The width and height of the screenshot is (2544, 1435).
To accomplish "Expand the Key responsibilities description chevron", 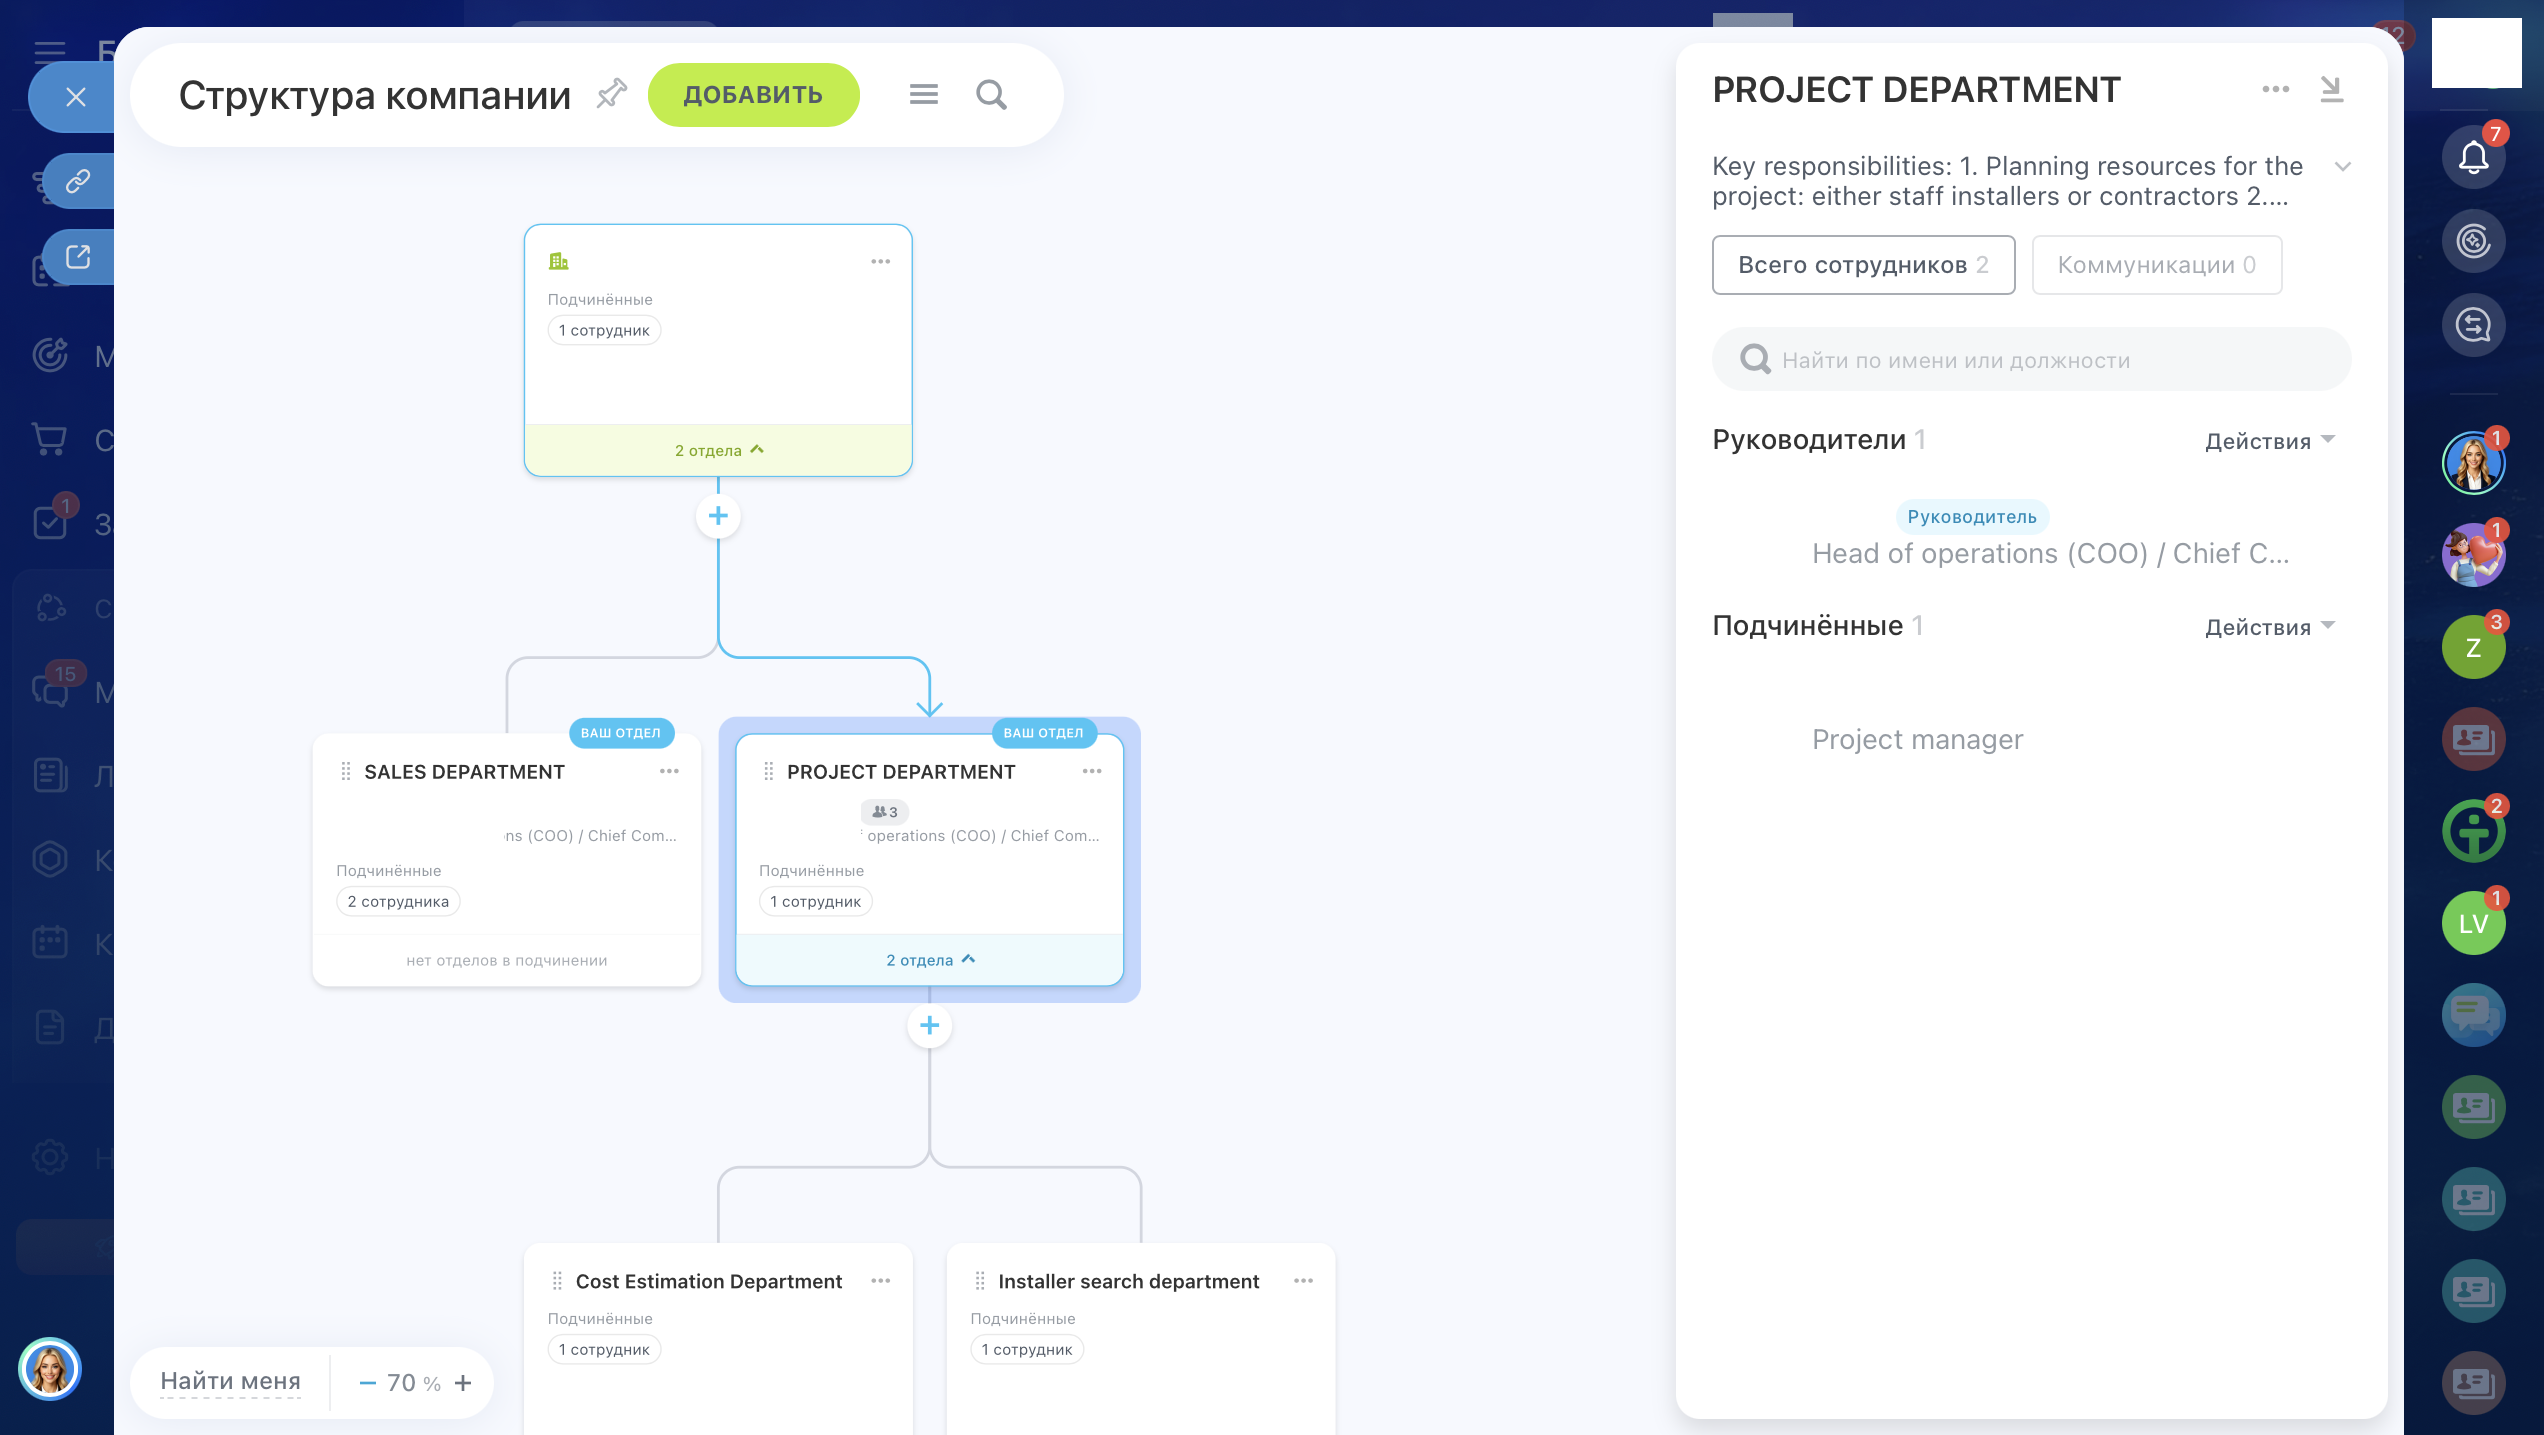I will (x=2342, y=166).
